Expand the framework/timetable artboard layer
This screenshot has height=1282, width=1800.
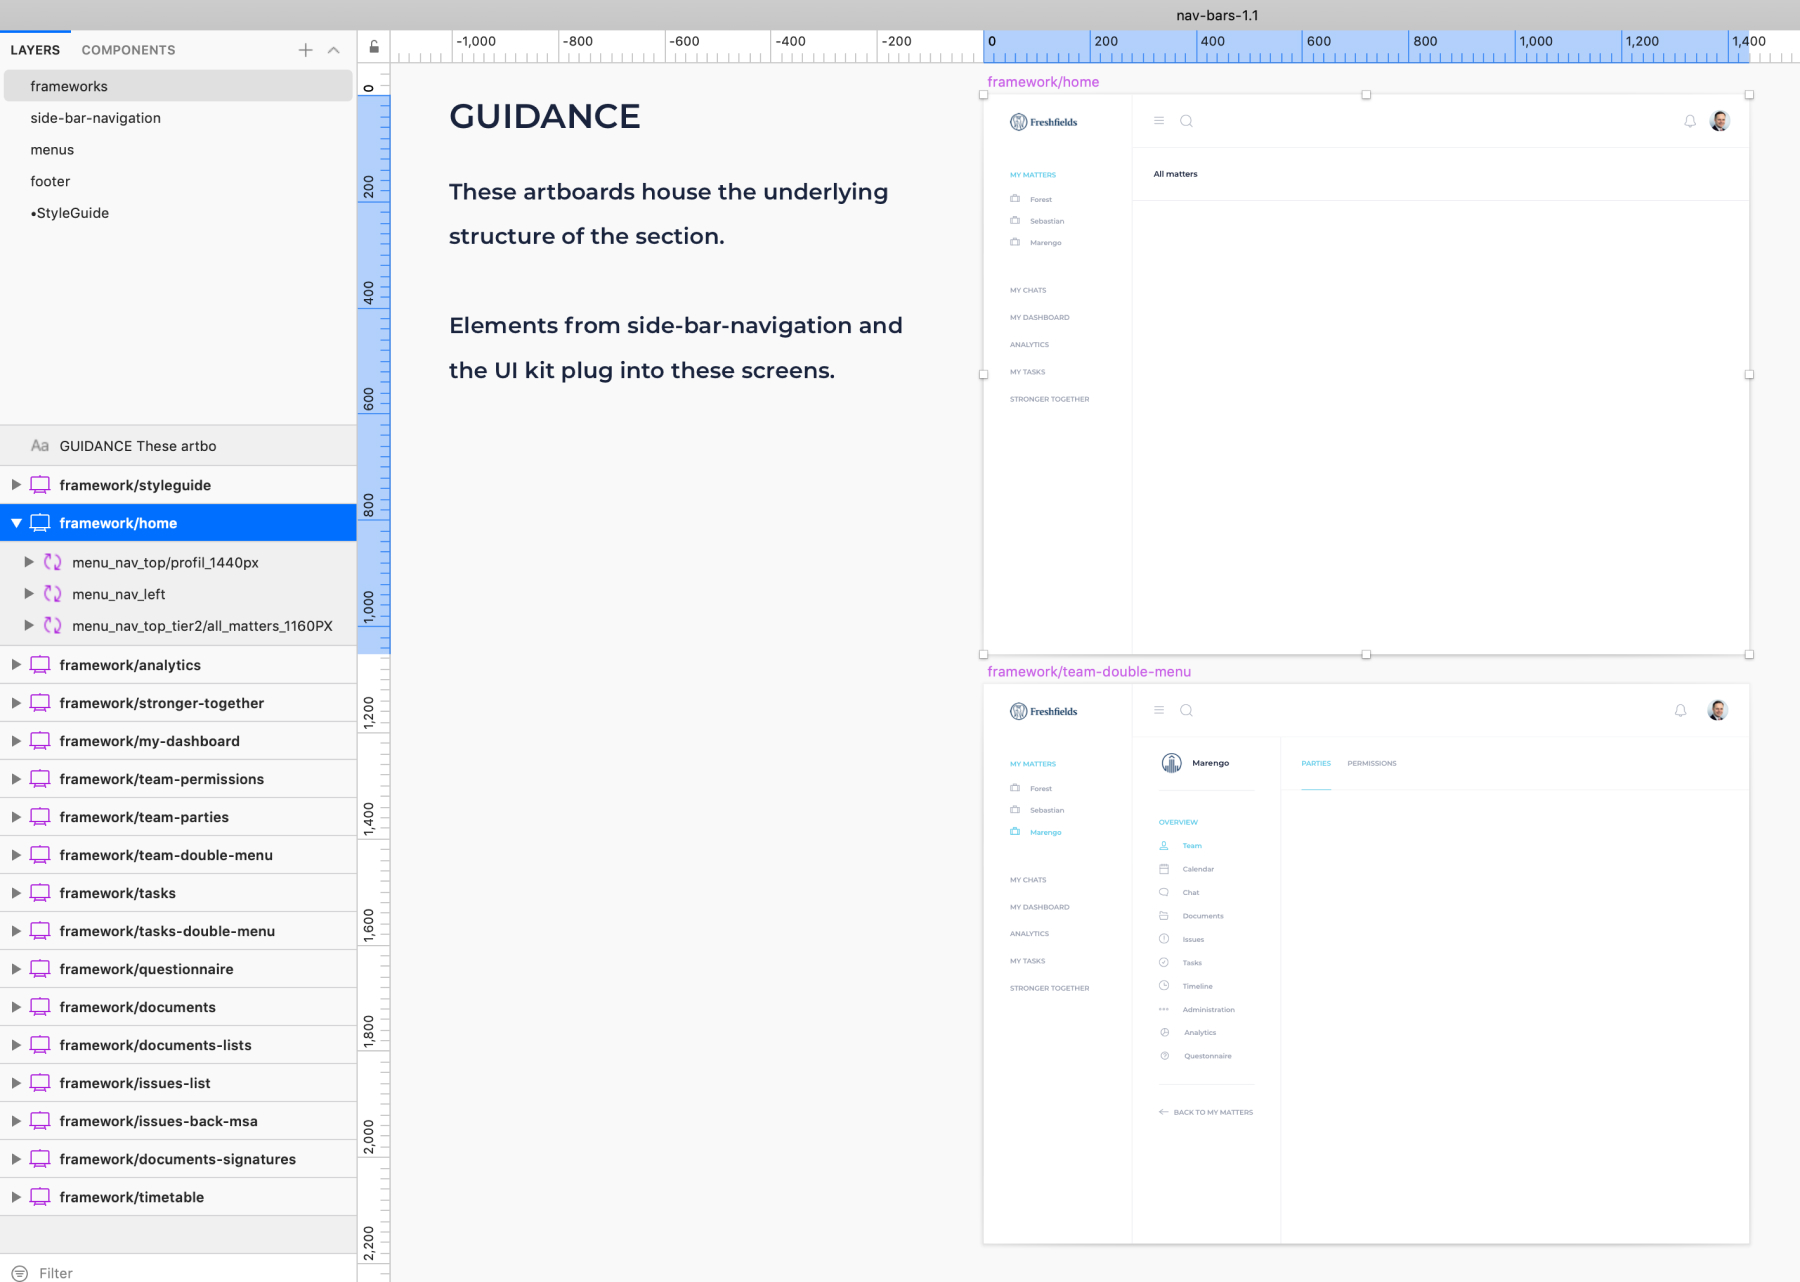[16, 1197]
